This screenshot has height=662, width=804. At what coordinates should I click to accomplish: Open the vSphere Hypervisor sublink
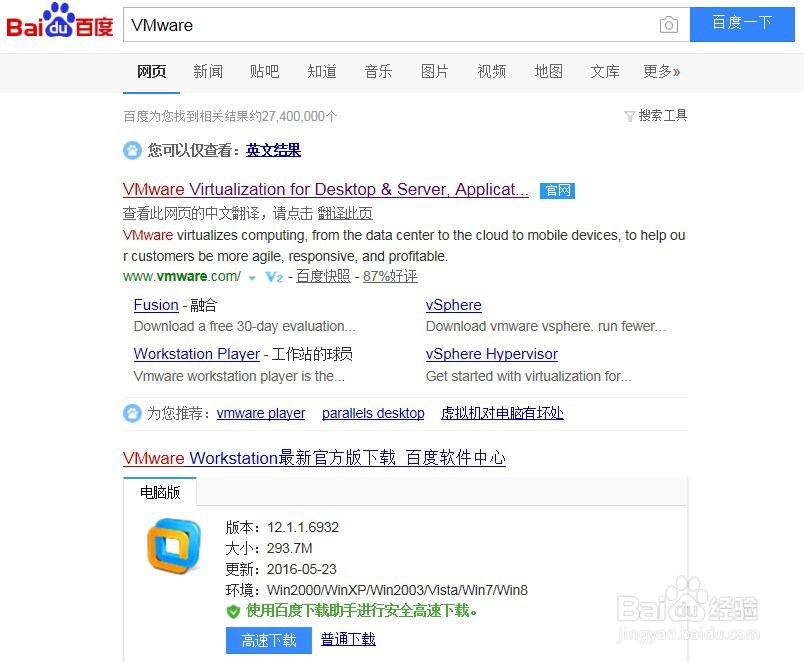point(492,354)
